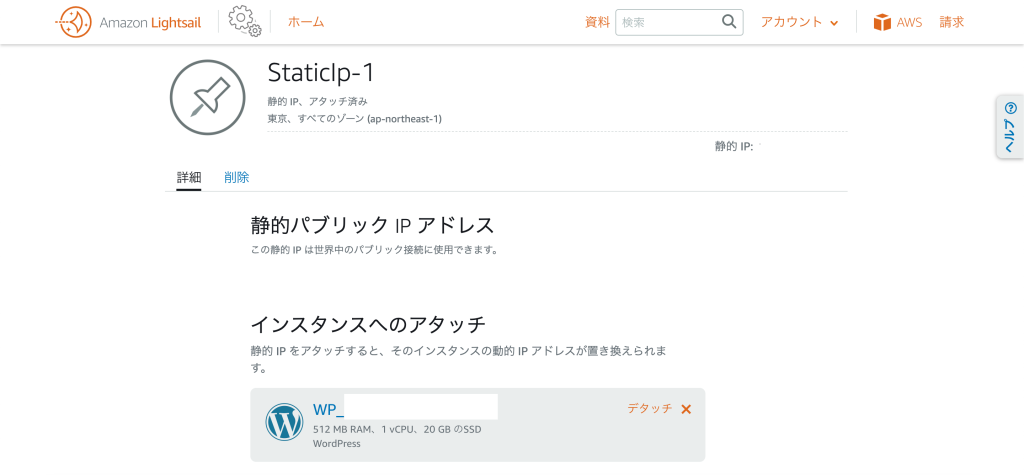The width and height of the screenshot is (1024, 475).
Task: Open settings via the gear icon
Action: (245, 22)
